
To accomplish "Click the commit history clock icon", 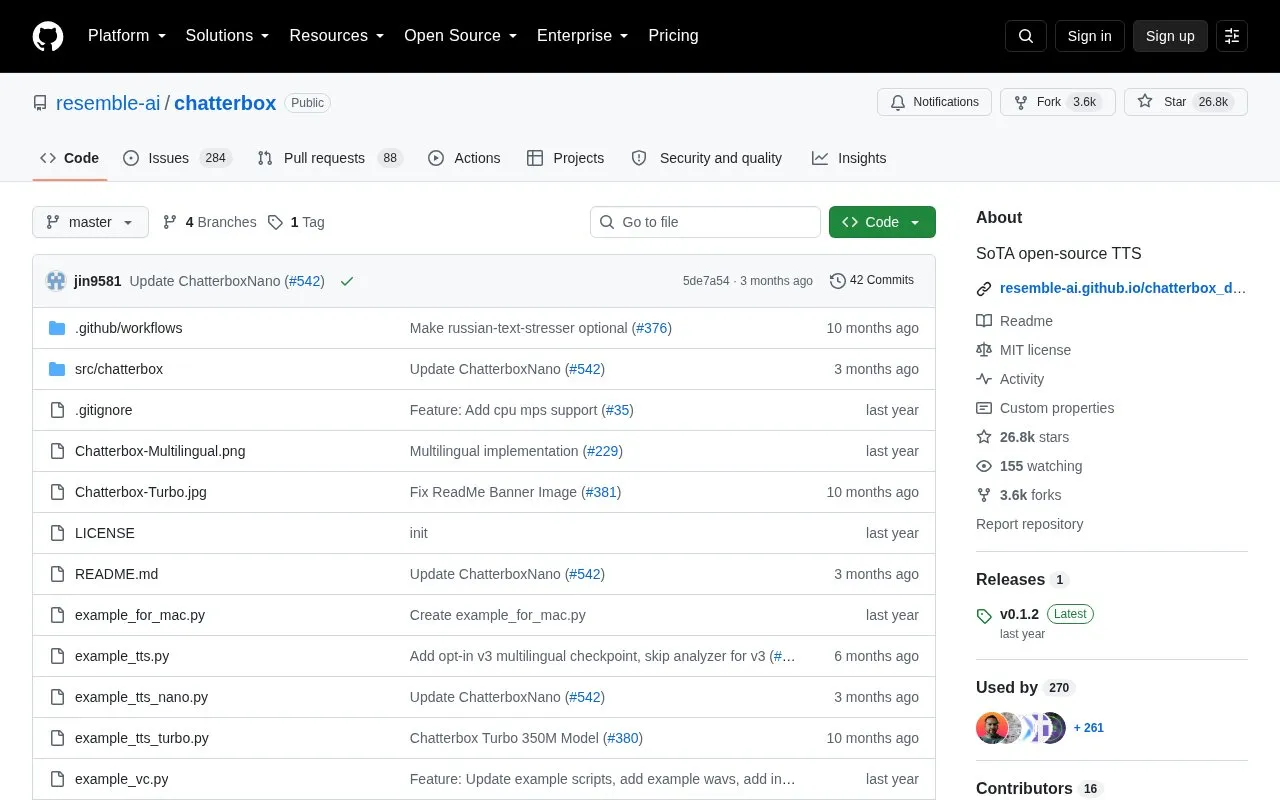I will (838, 281).
